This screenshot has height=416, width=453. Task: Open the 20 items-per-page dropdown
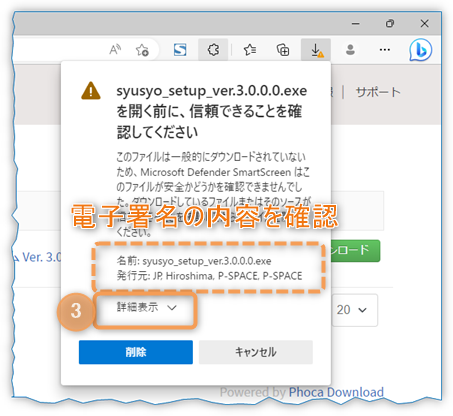(355, 310)
